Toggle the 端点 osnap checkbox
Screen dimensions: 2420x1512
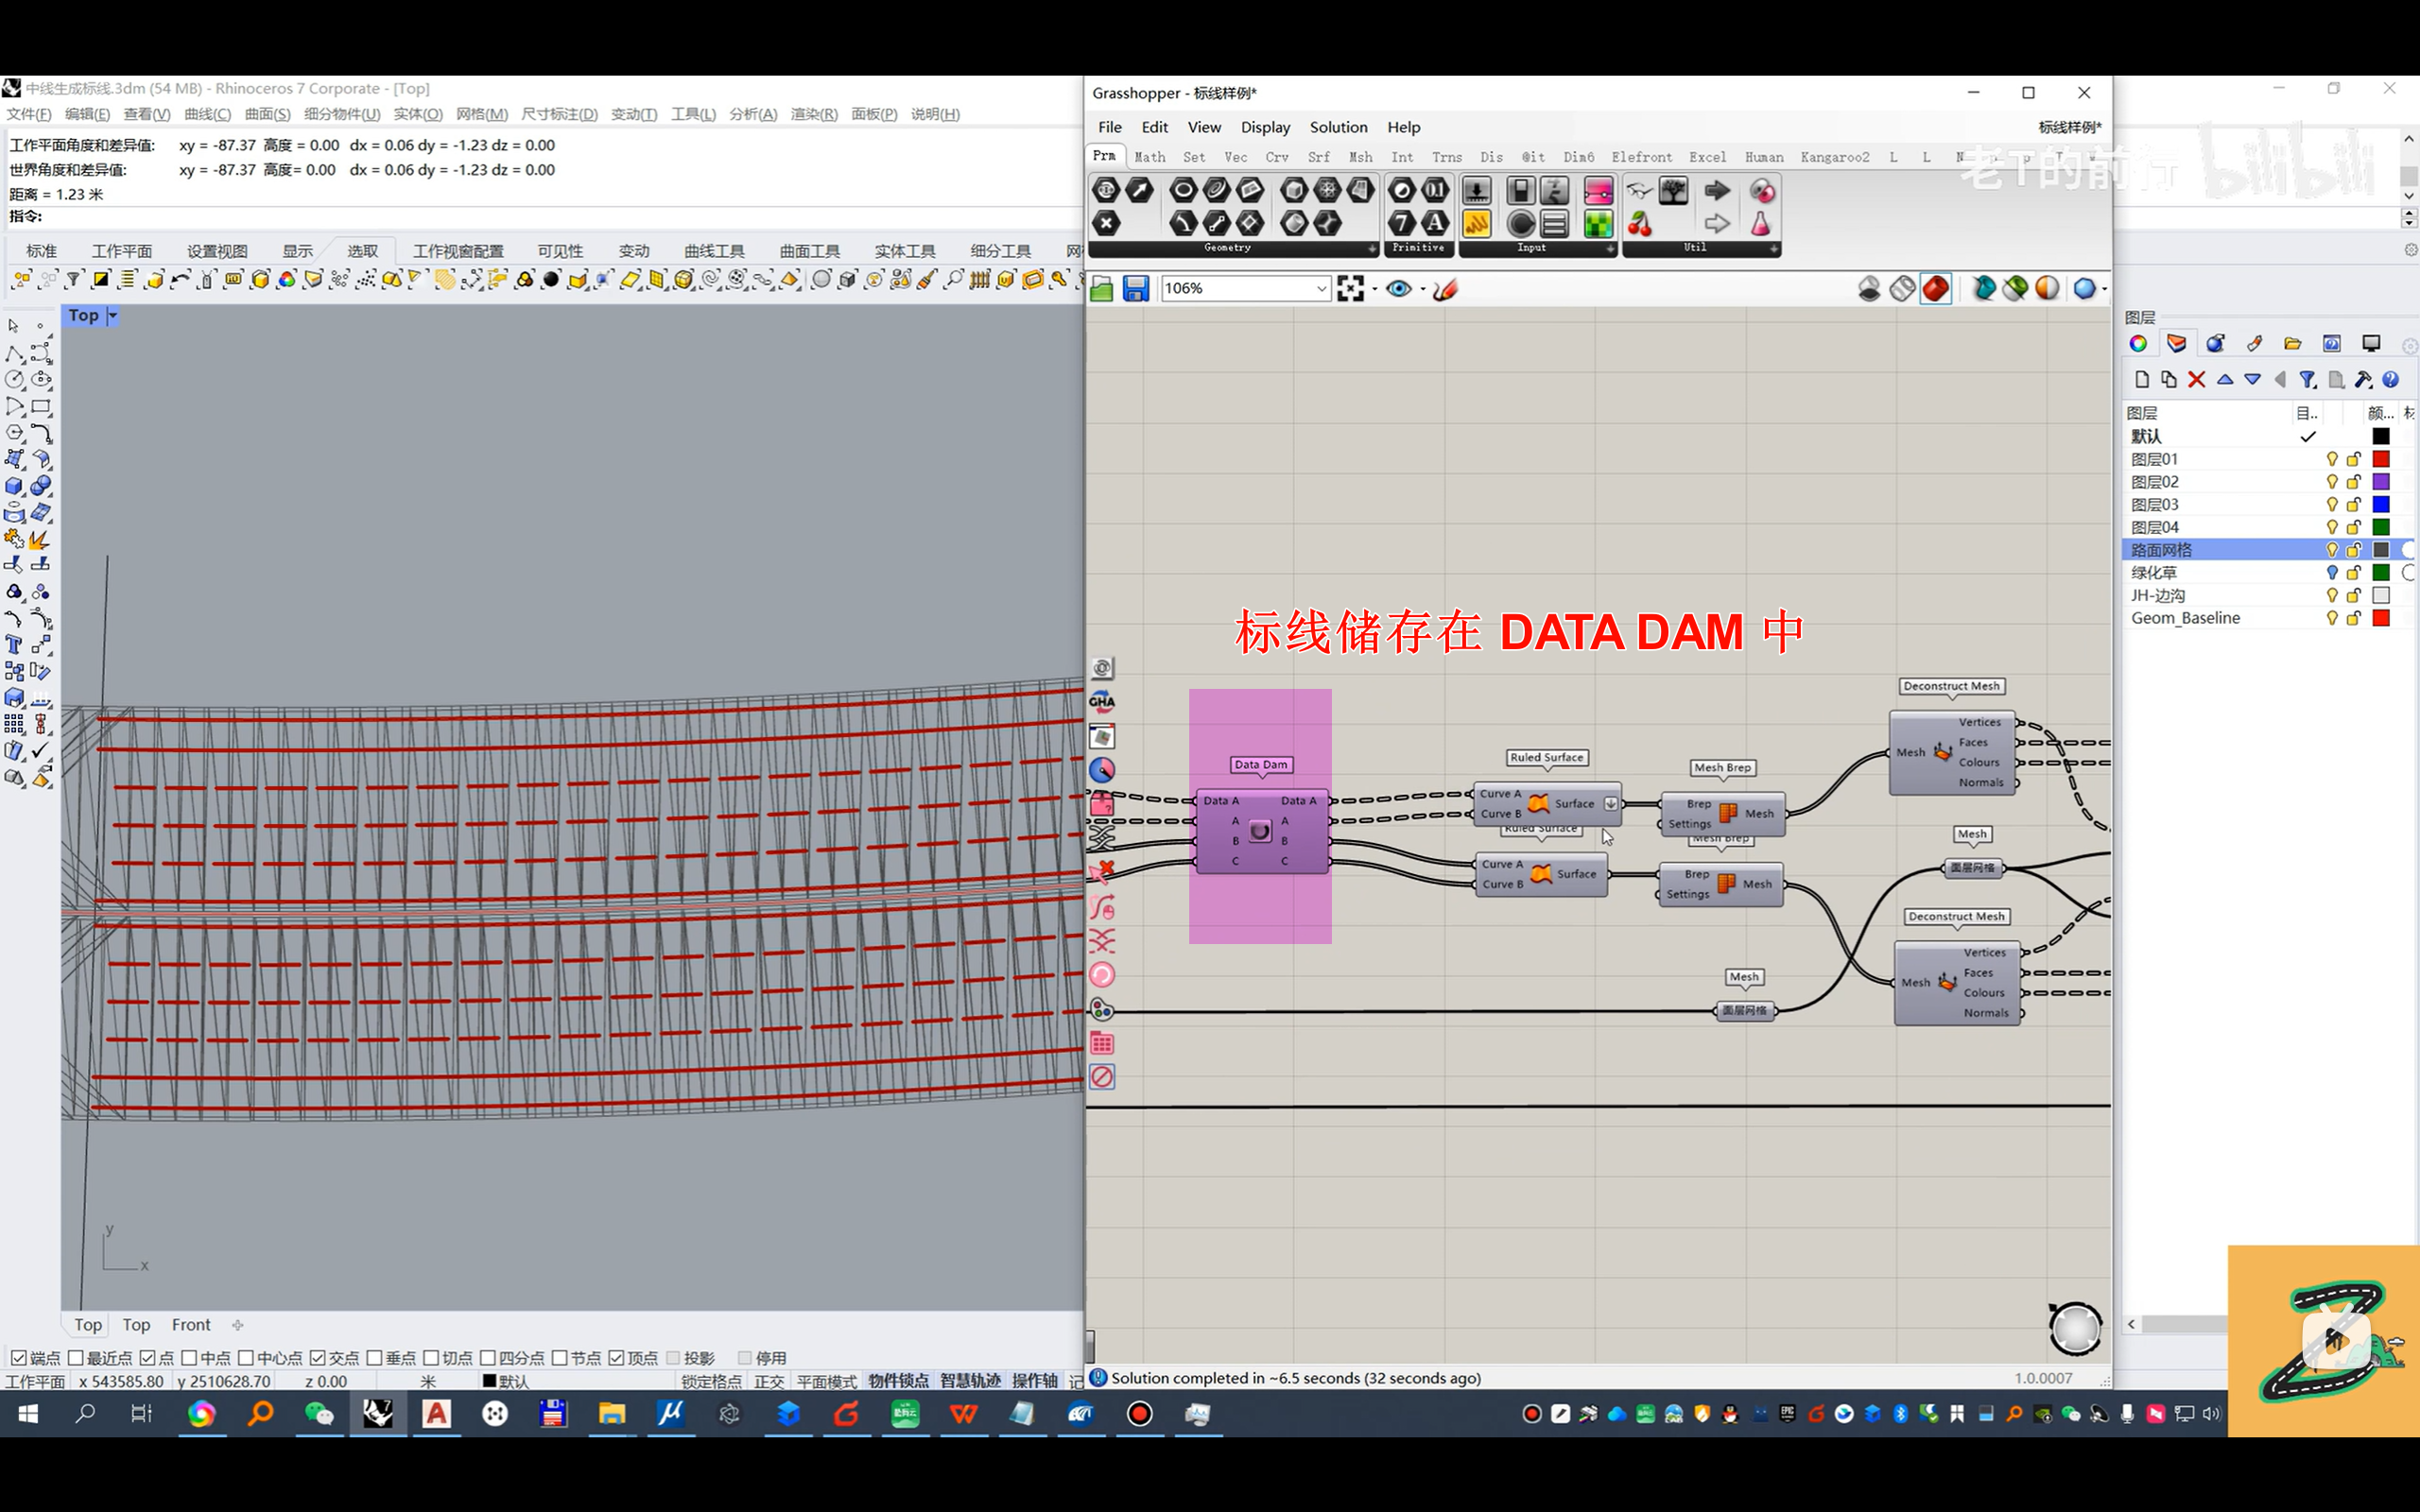(19, 1357)
